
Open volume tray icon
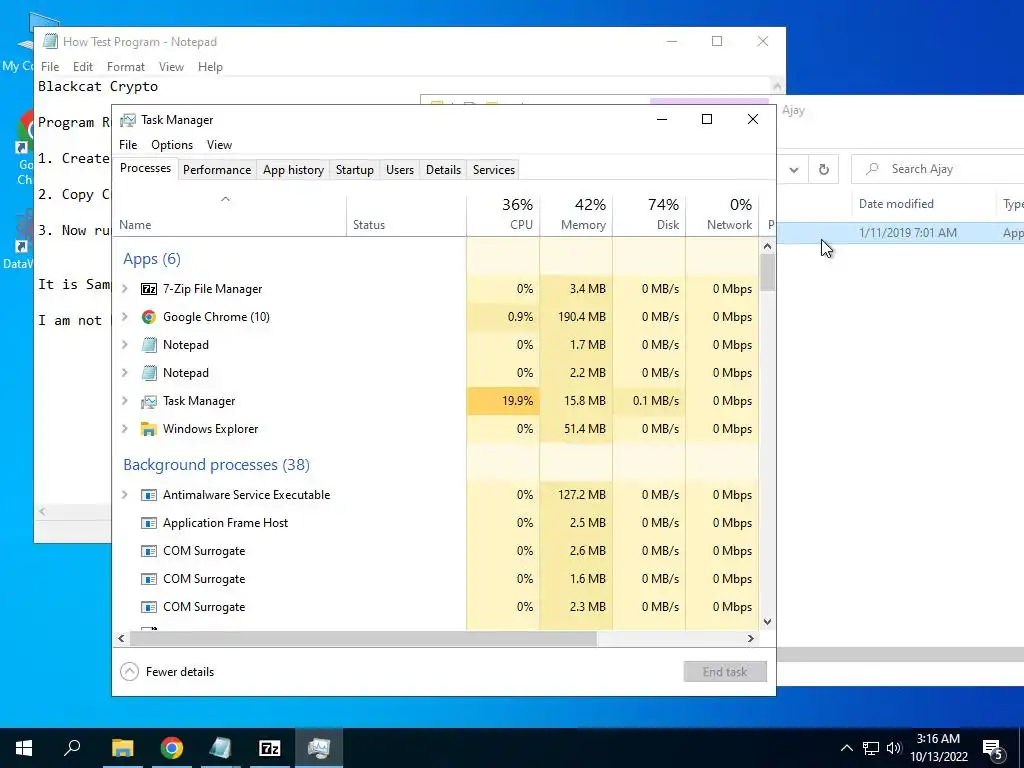894,748
